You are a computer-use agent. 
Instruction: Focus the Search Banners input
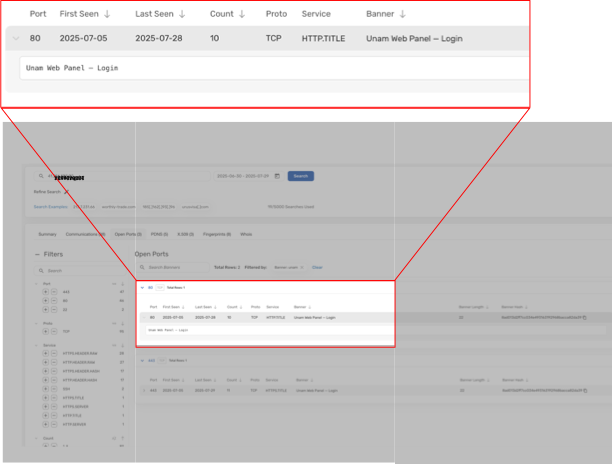click(x=174, y=267)
